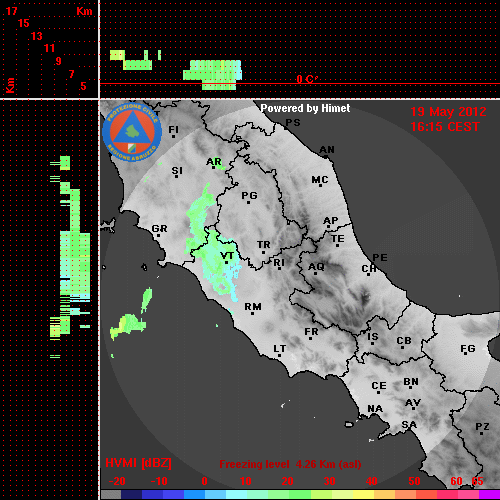Click the CE city label on map

(379, 386)
